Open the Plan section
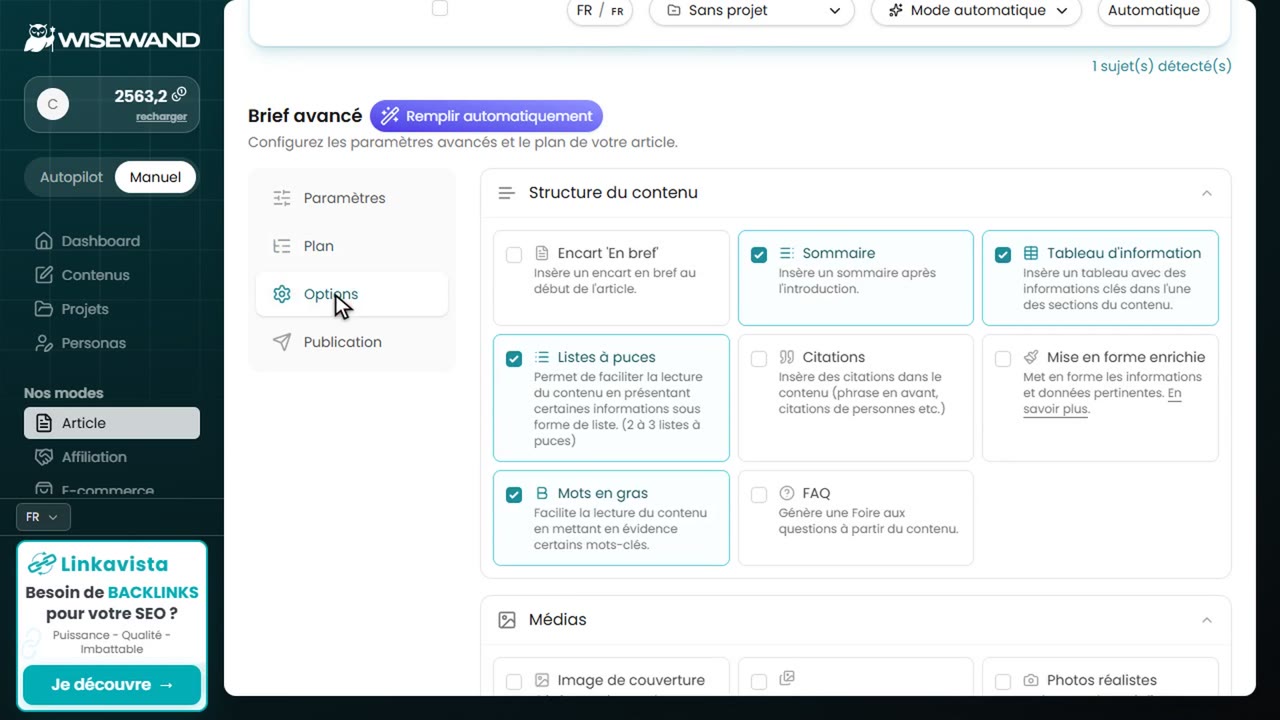Viewport: 1280px width, 720px height. [x=352, y=246]
